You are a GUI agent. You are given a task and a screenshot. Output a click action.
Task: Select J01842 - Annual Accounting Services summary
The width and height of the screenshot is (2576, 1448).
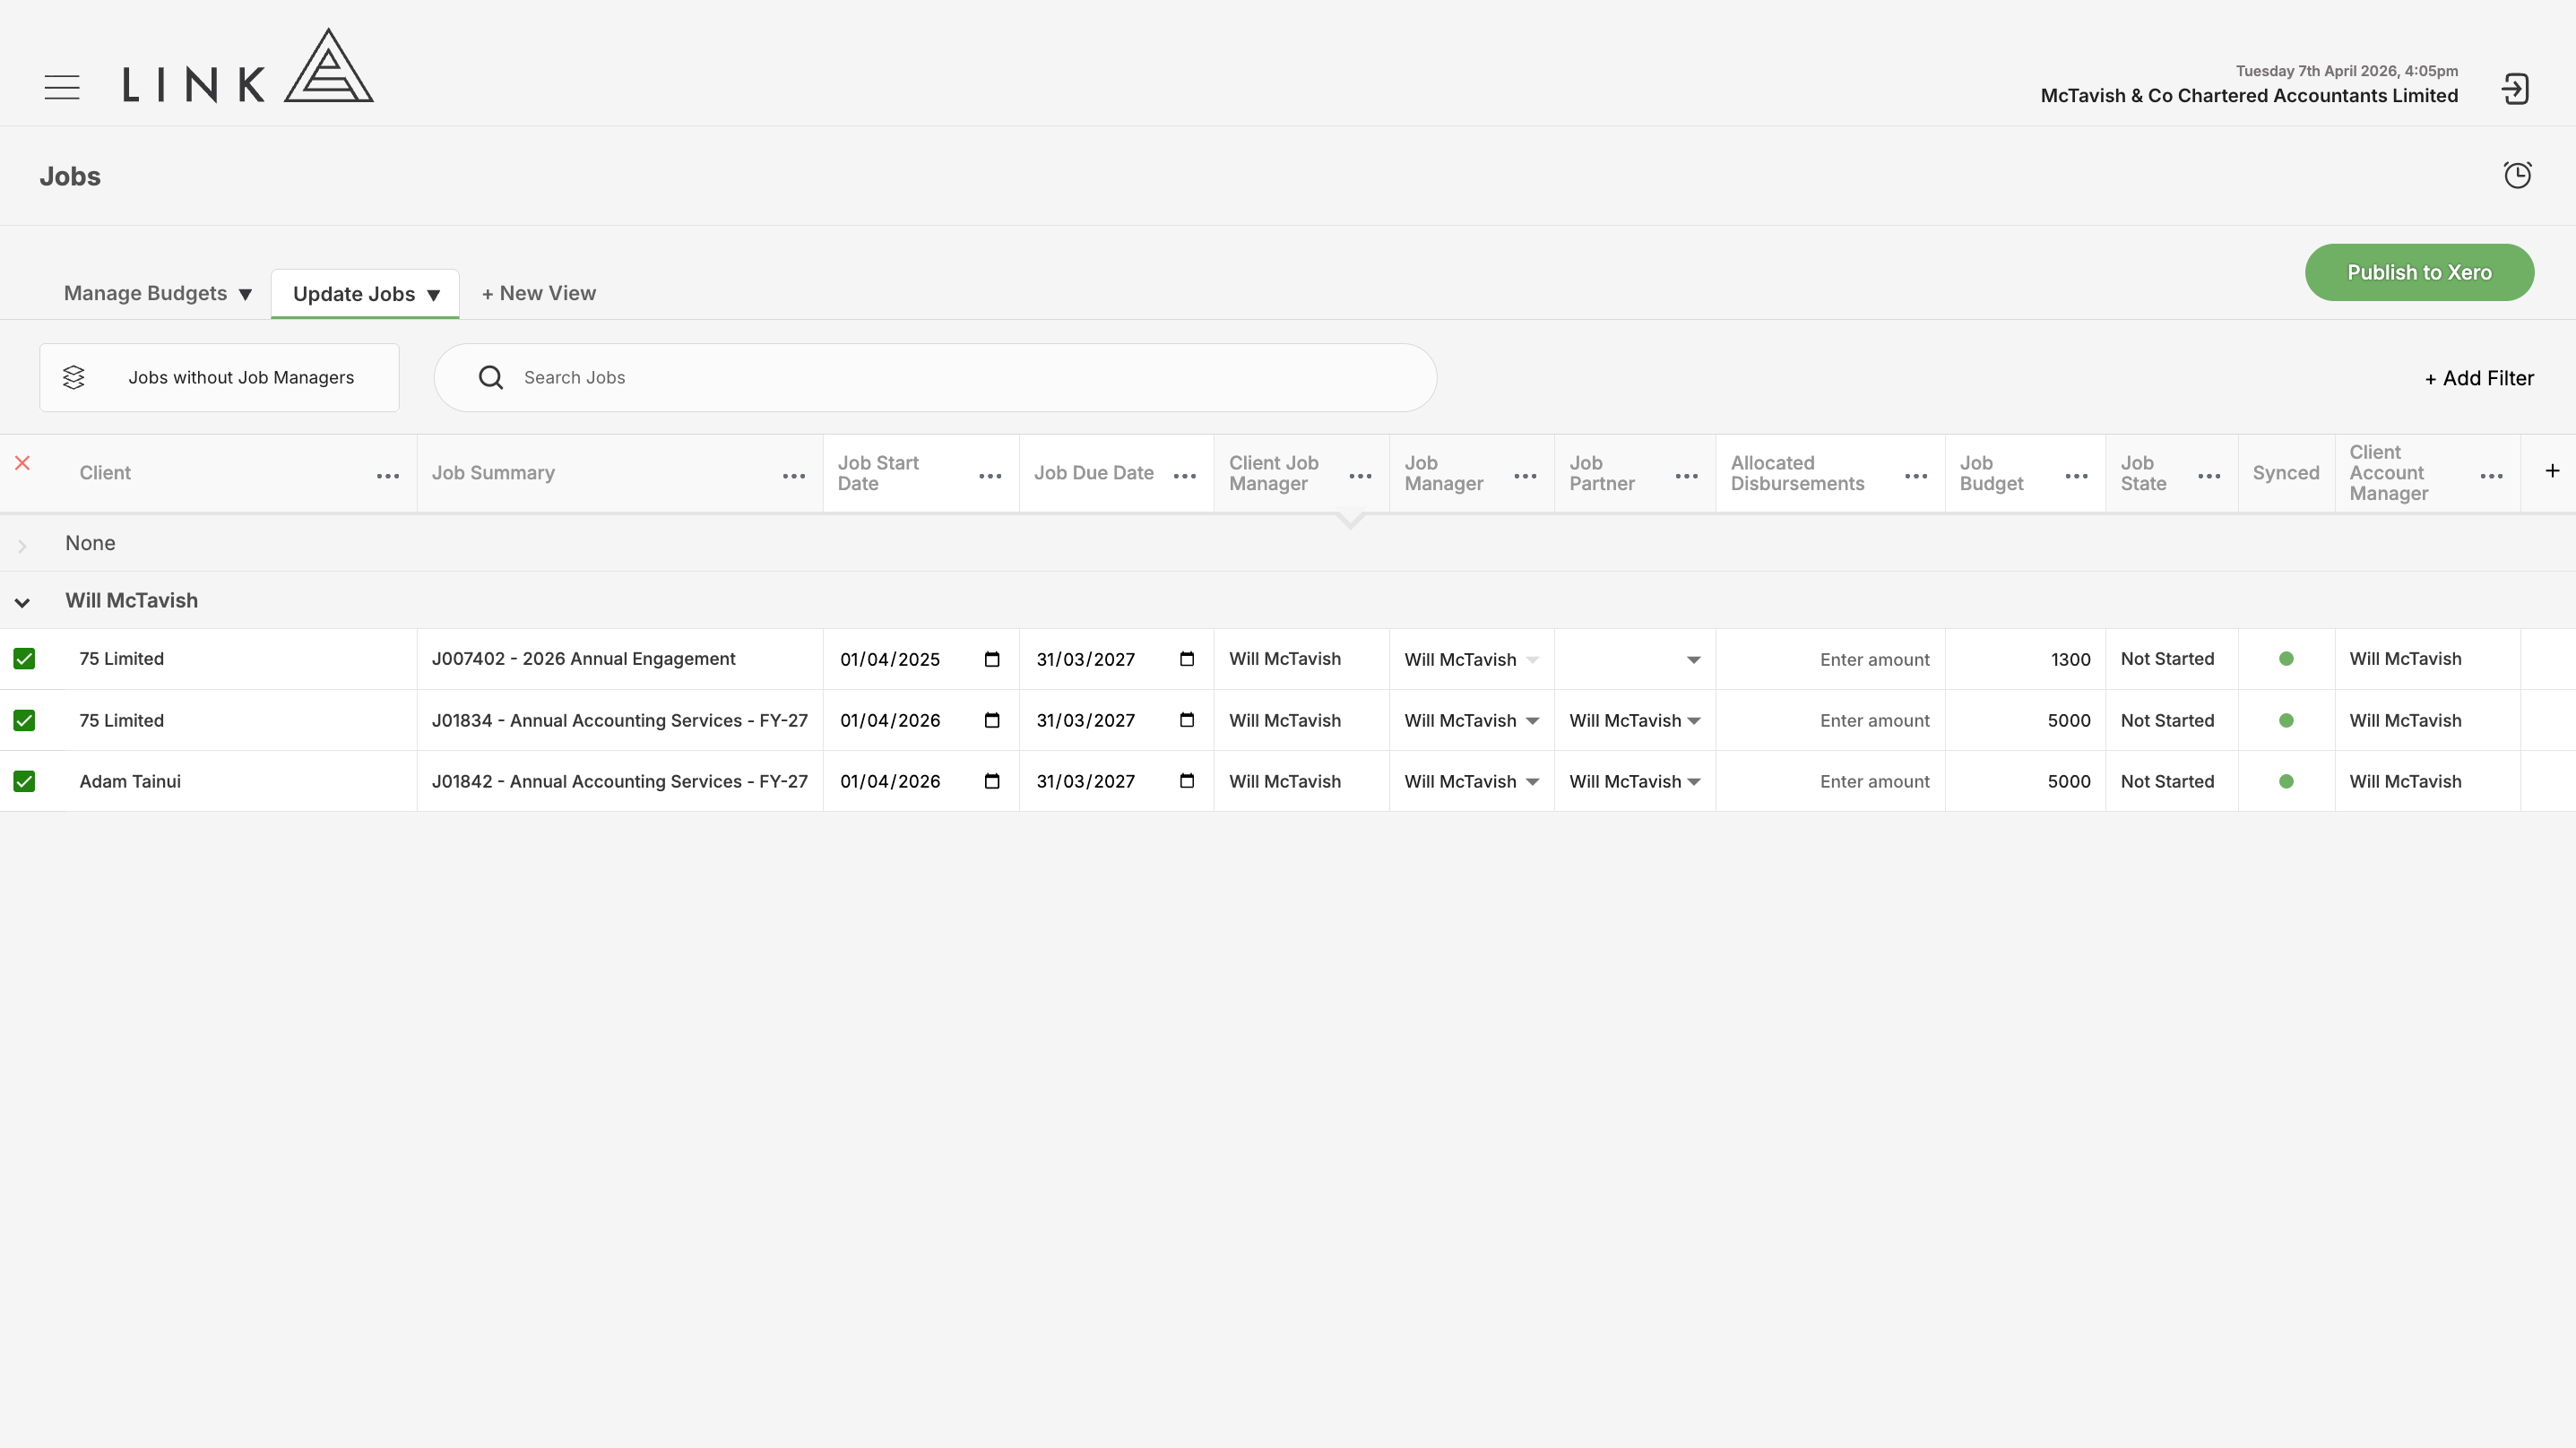click(619, 781)
